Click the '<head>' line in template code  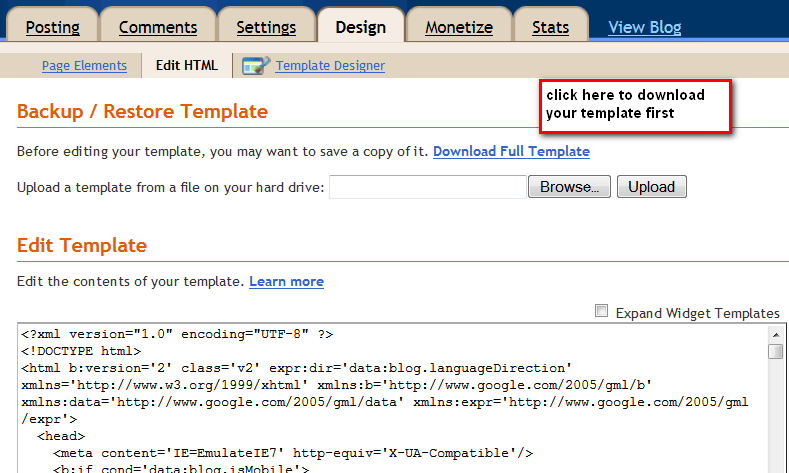pos(61,436)
